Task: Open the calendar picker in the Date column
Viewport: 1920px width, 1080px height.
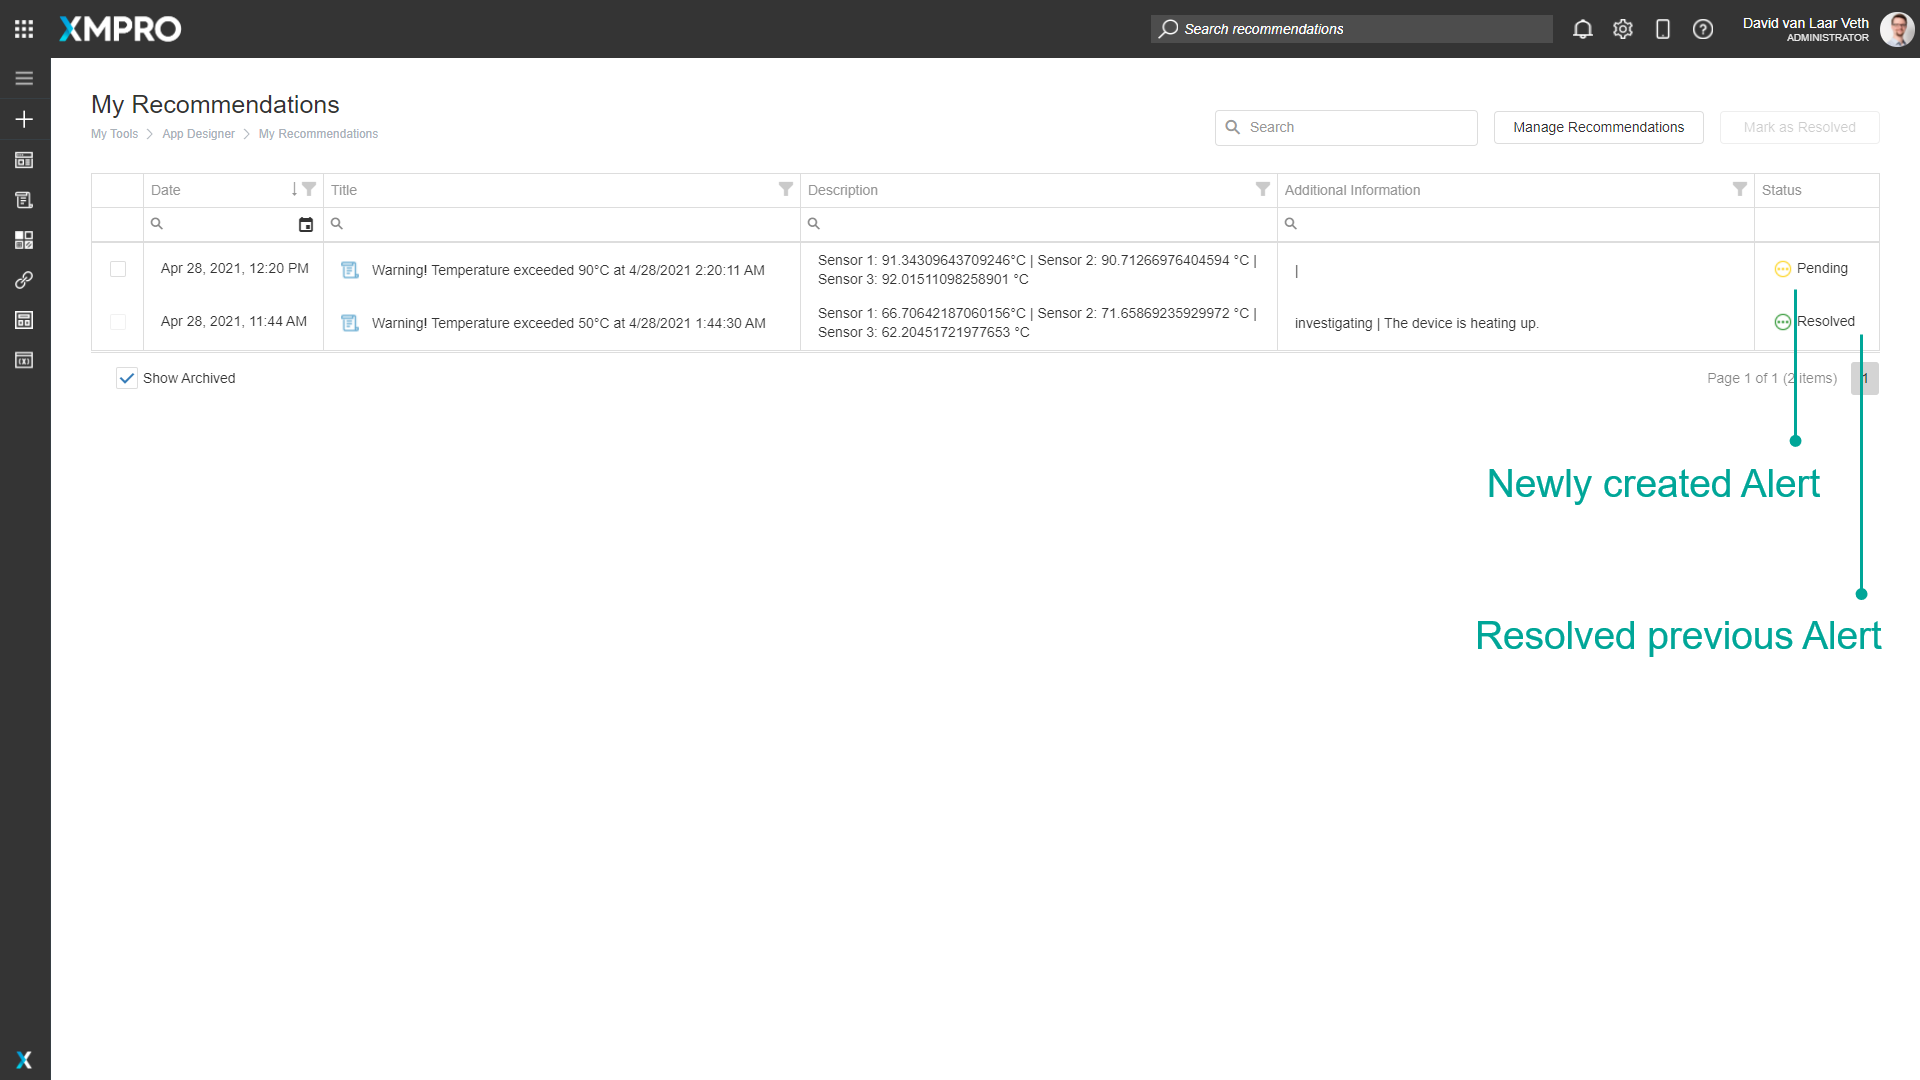Action: (306, 224)
